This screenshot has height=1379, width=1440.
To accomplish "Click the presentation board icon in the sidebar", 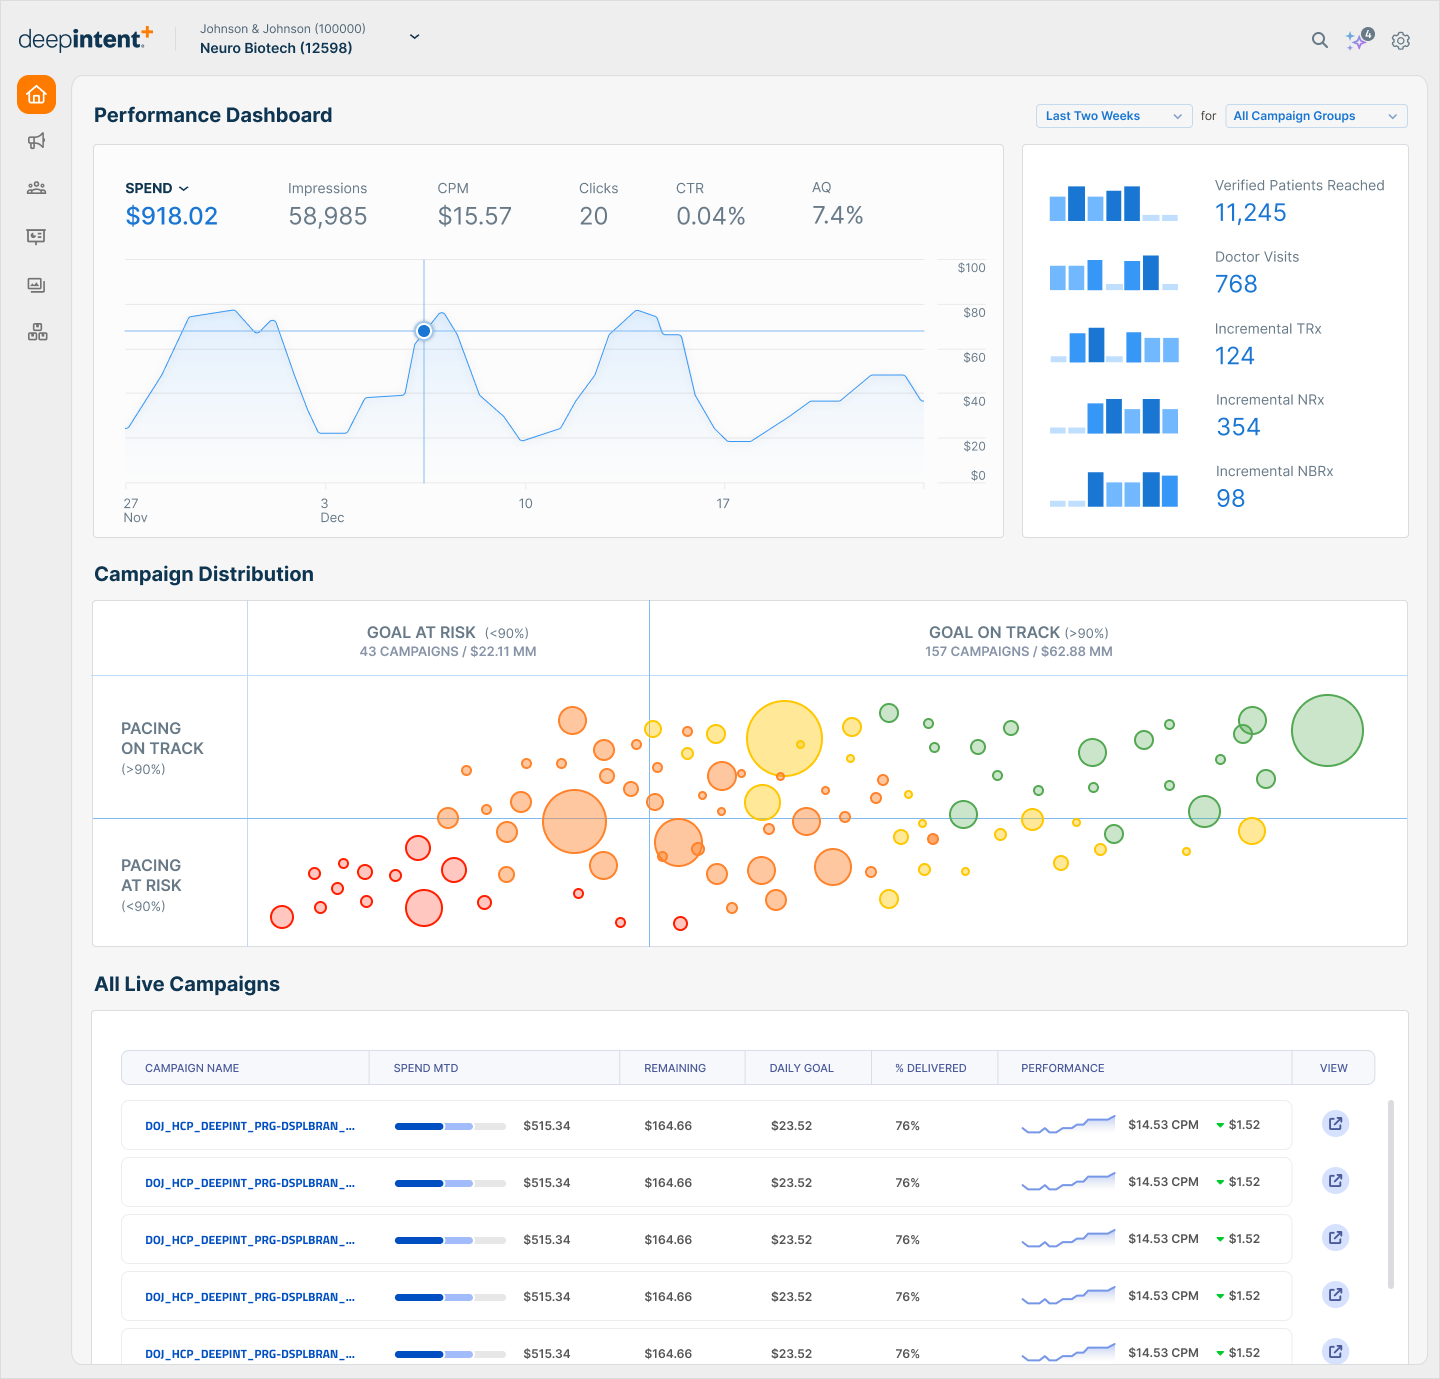I will pos(37,237).
